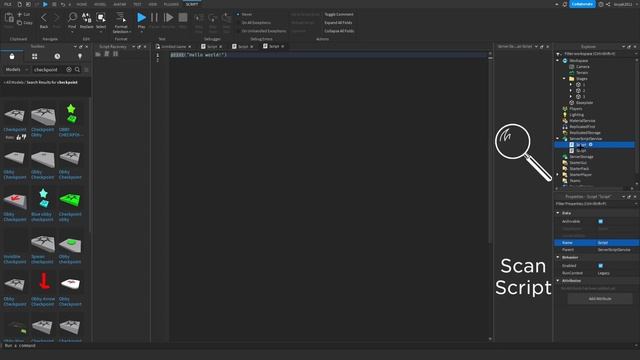Image resolution: width=640 pixels, height=360 pixels.
Task: Click the Toolbox search magnifier icon
Action: point(77,69)
